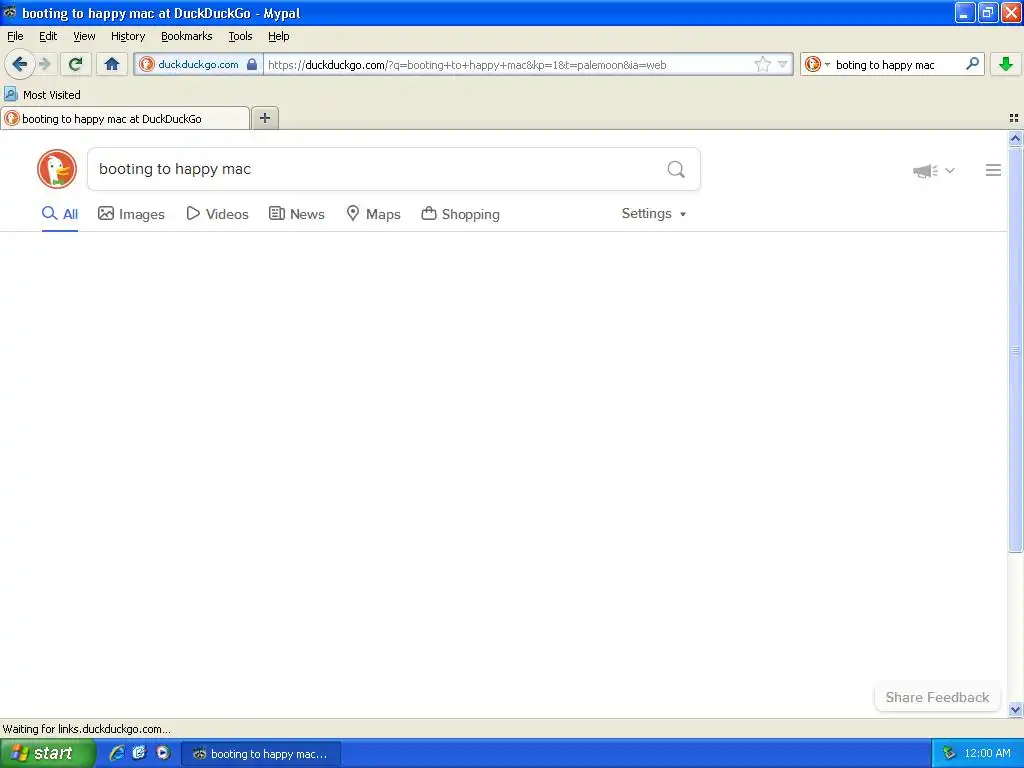Click the 12:00 AM clock
Image resolution: width=1024 pixels, height=768 pixels.
click(x=987, y=754)
